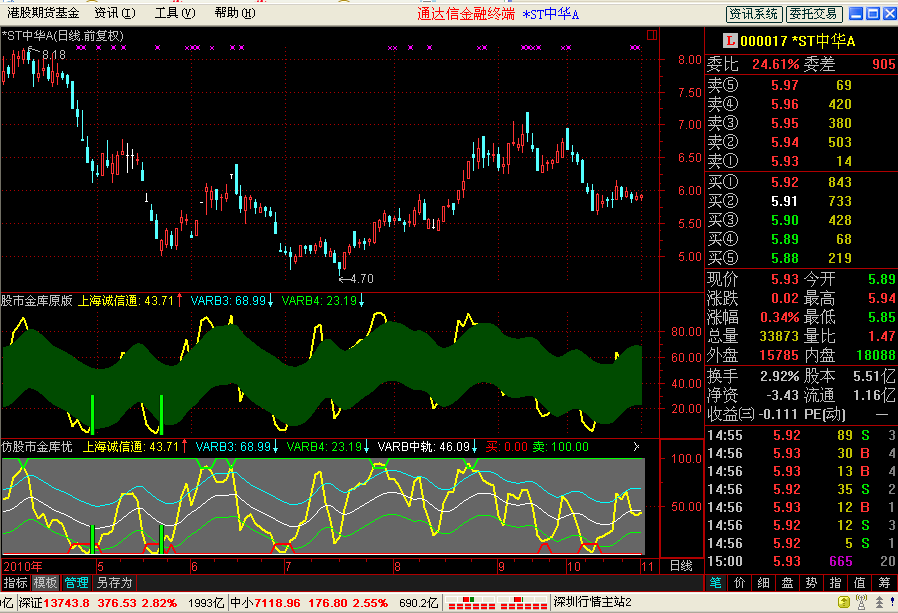
Task: Click the 卖① ask price 5.93
Action: pos(785,162)
